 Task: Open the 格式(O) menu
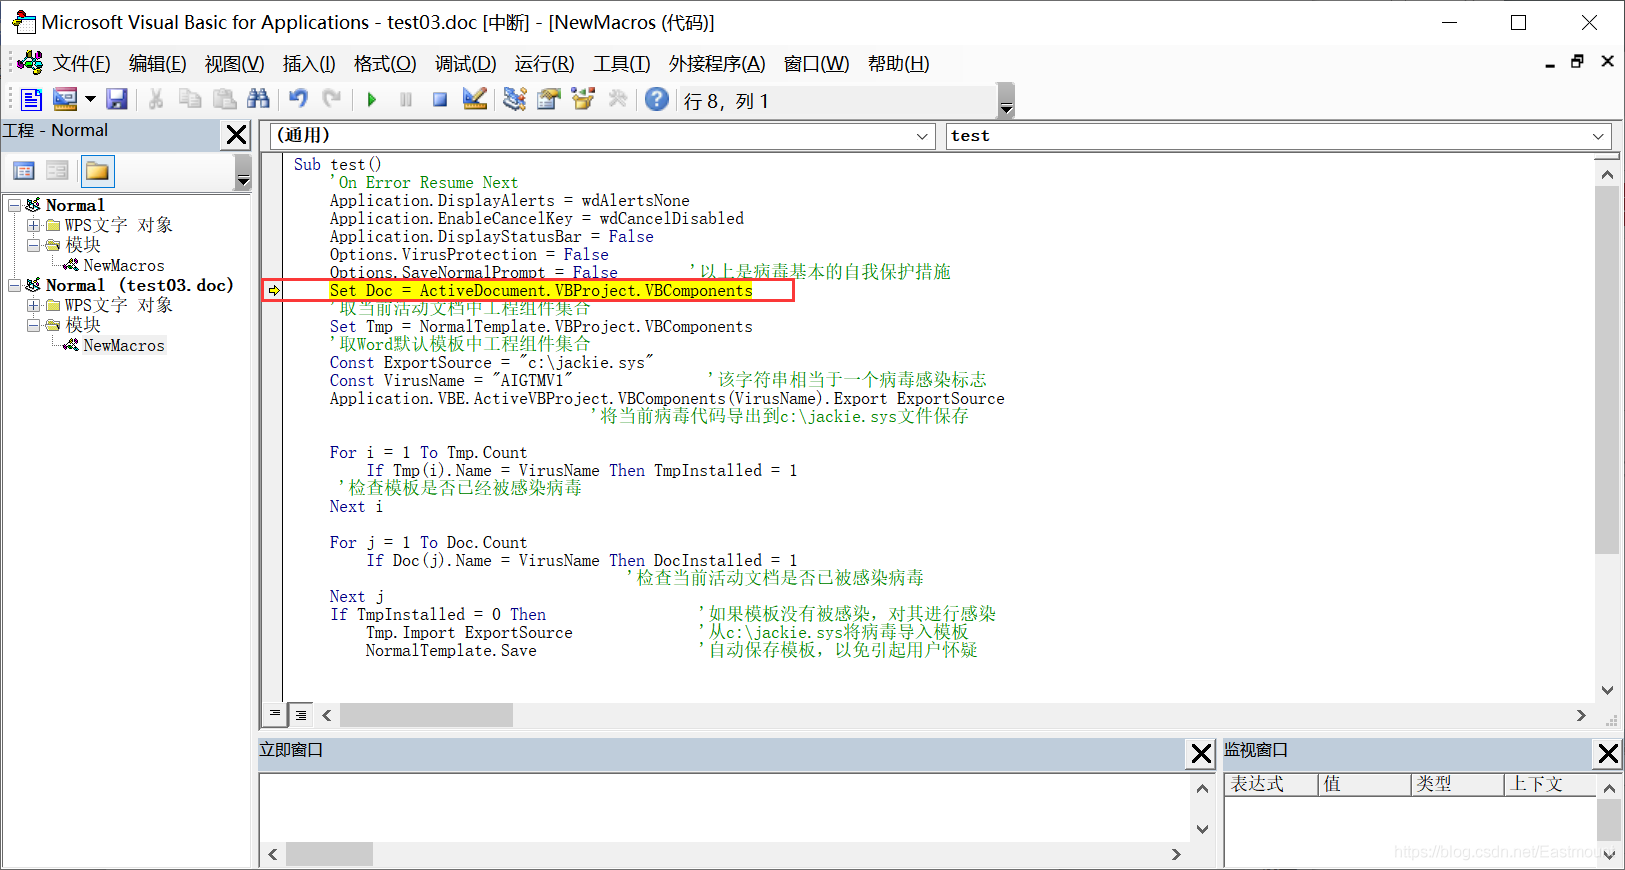pyautogui.click(x=385, y=64)
